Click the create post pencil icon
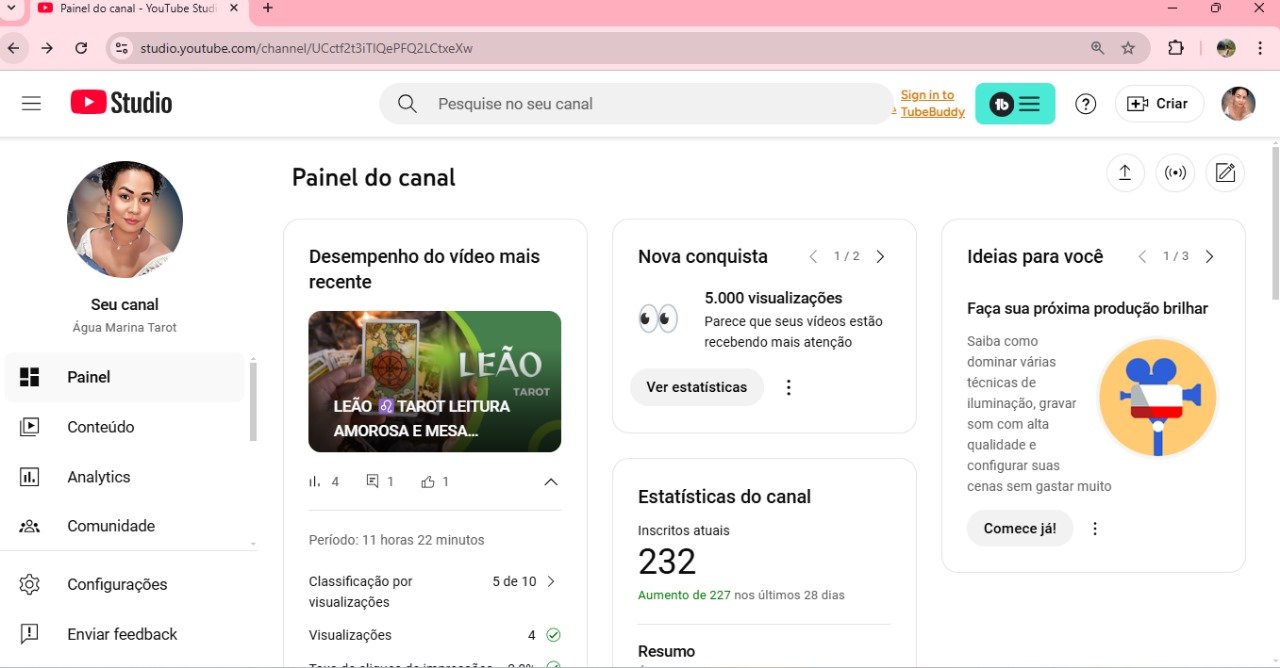 (1225, 173)
